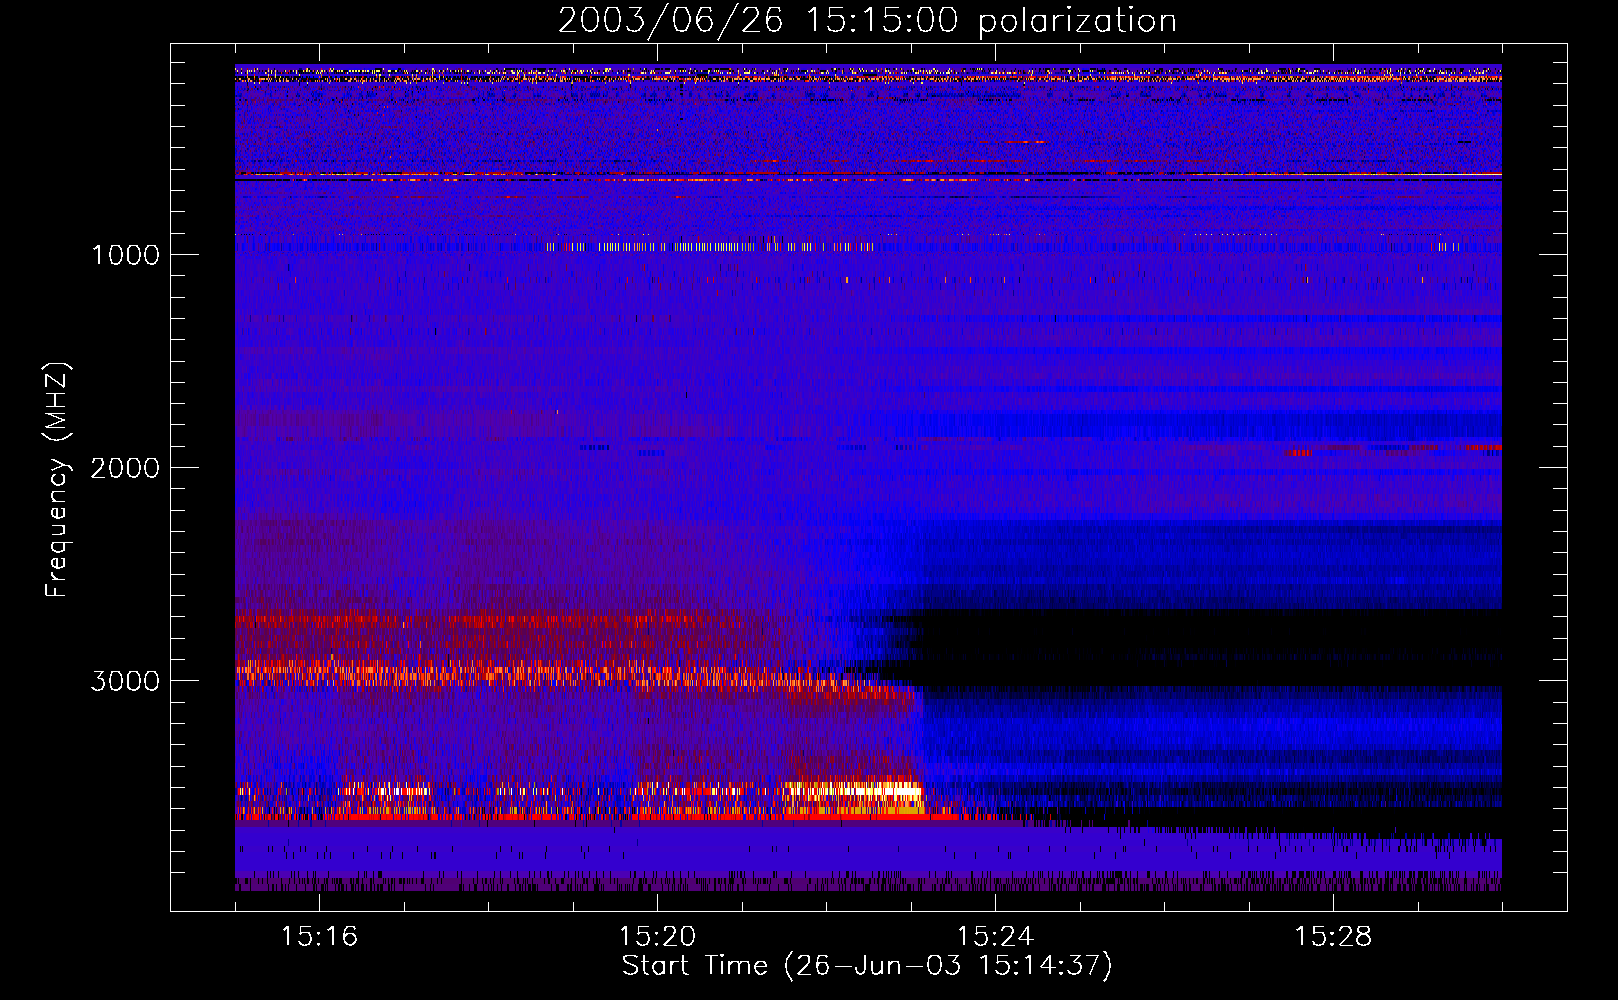Click the 15:24 time tick label
This screenshot has width=1618, height=1000.
tap(995, 937)
